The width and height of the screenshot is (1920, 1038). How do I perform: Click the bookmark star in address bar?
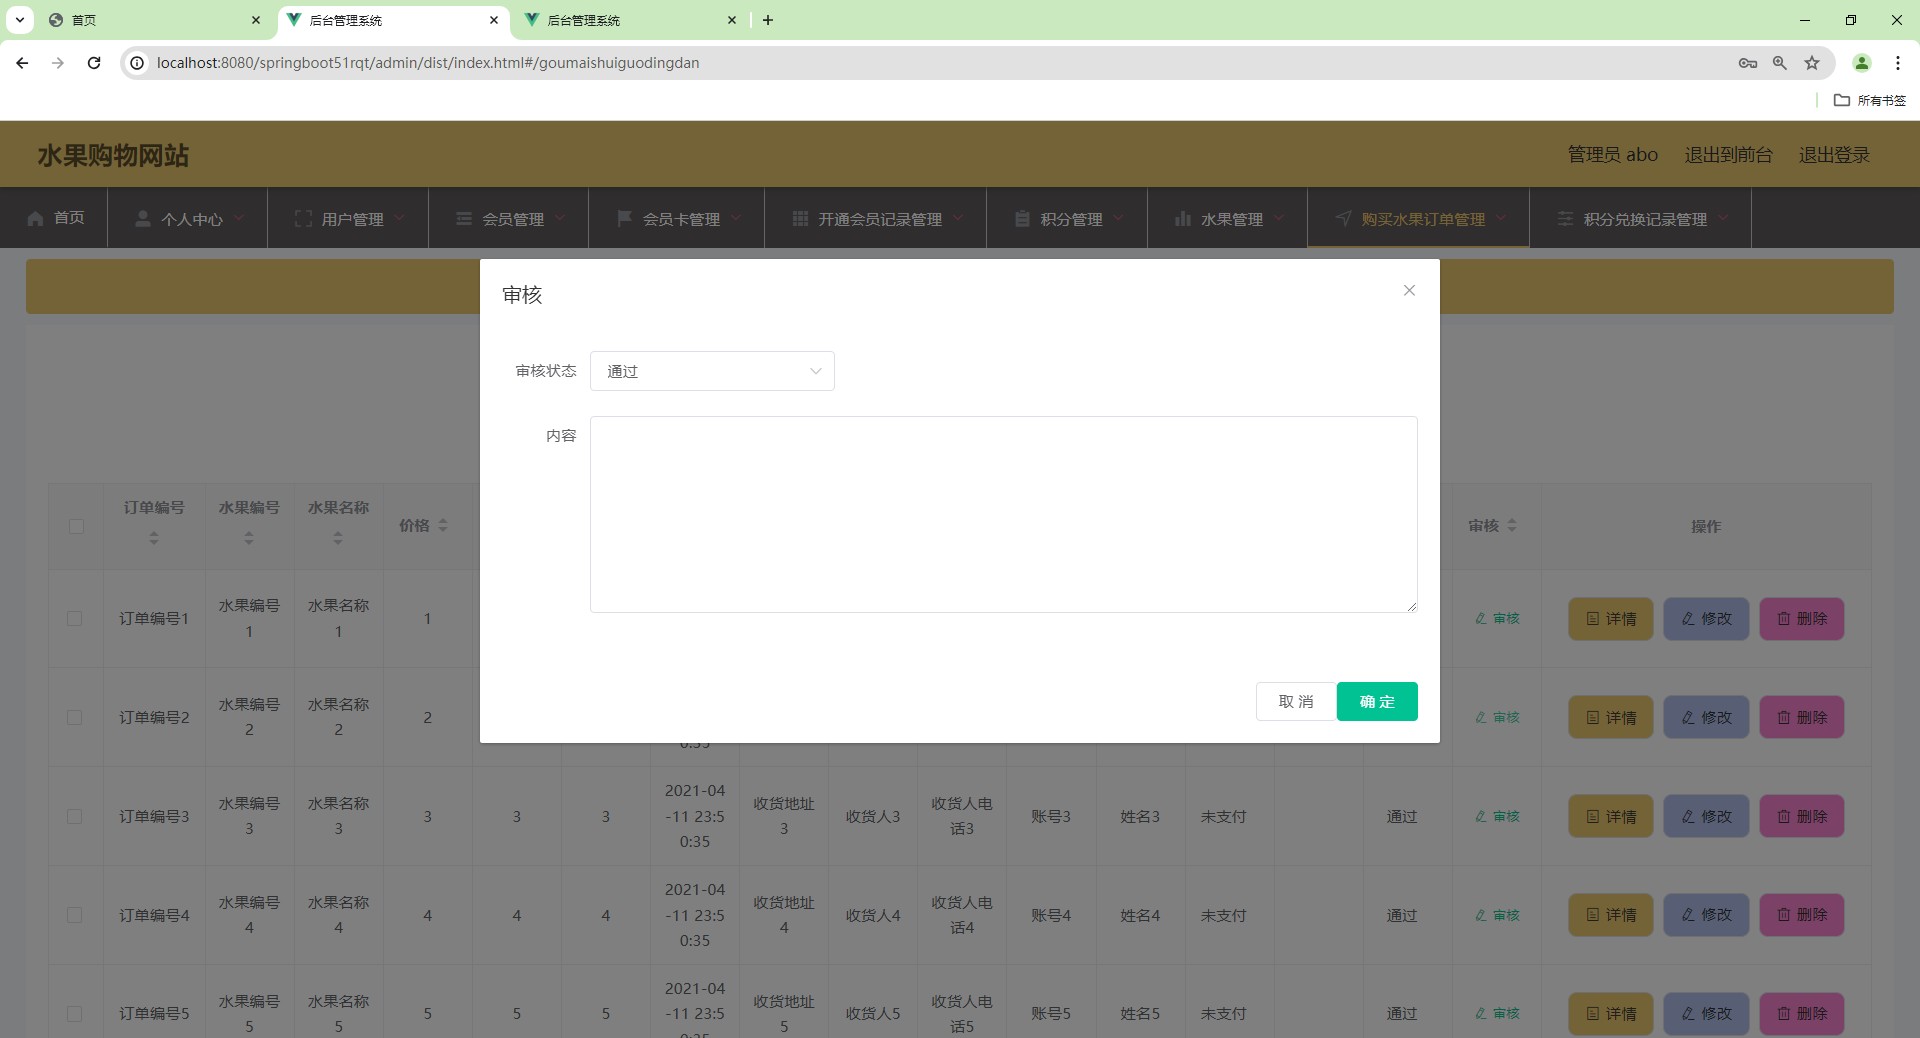pos(1812,62)
